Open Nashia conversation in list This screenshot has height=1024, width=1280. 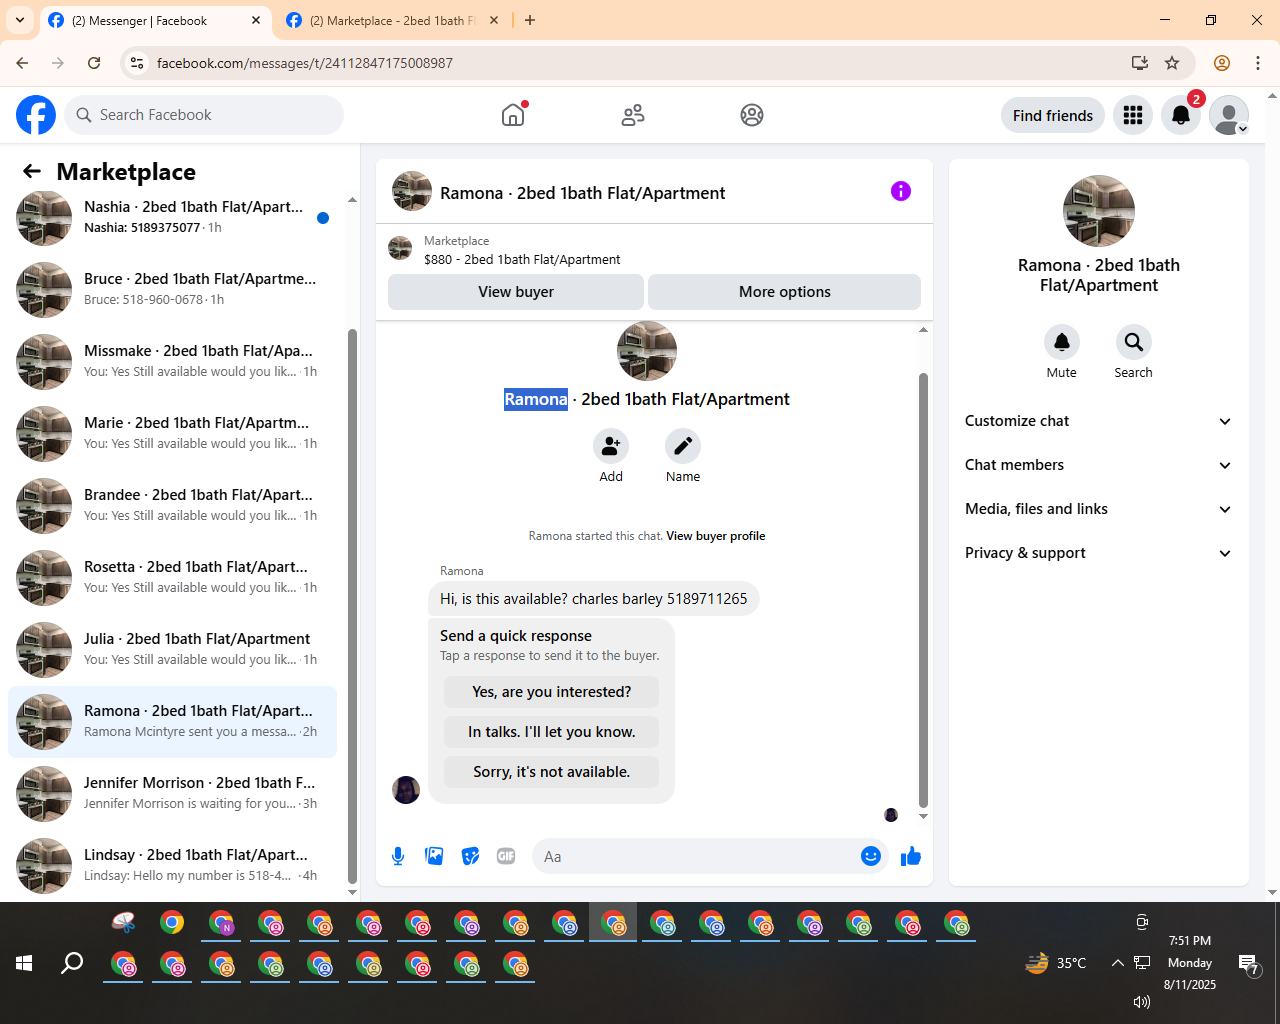click(x=172, y=218)
